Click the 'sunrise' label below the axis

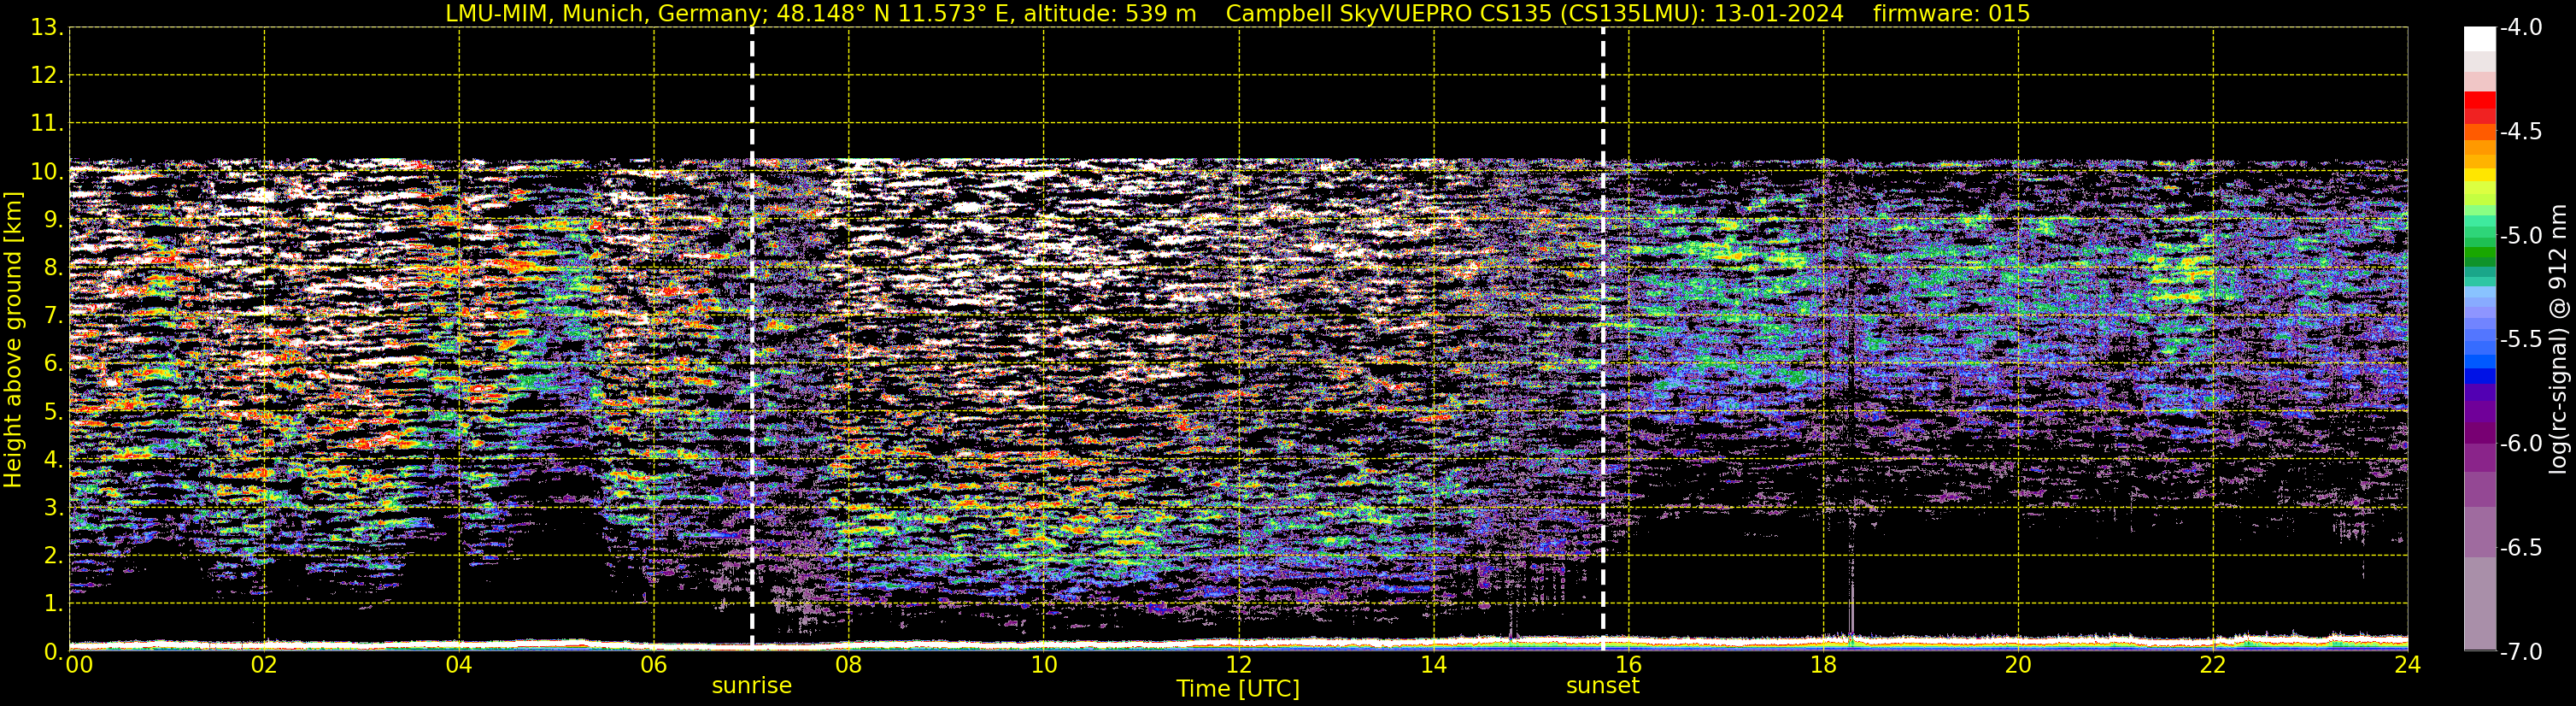pyautogui.click(x=752, y=686)
